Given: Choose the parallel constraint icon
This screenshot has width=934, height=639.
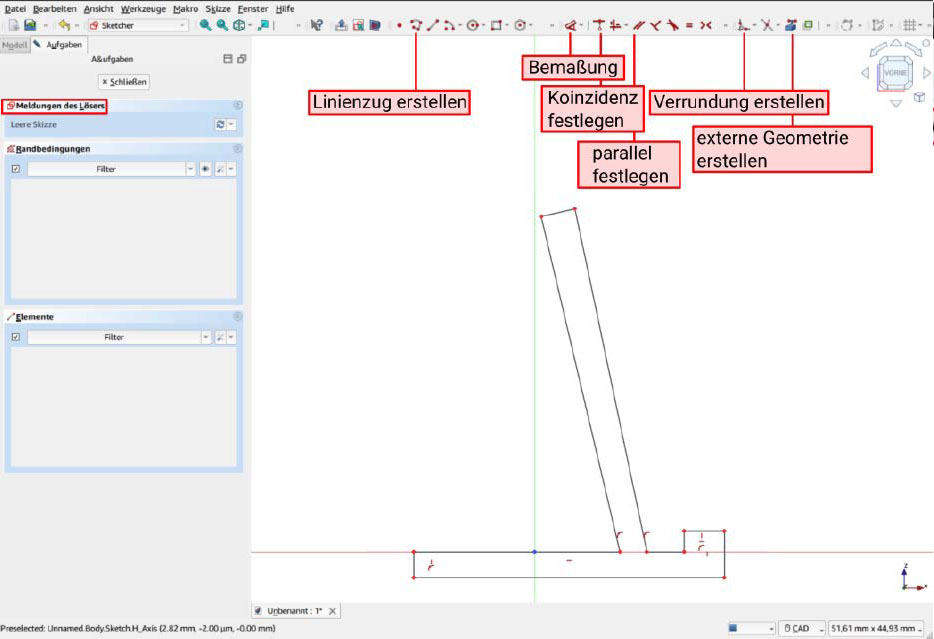Looking at the screenshot, I should (637, 25).
